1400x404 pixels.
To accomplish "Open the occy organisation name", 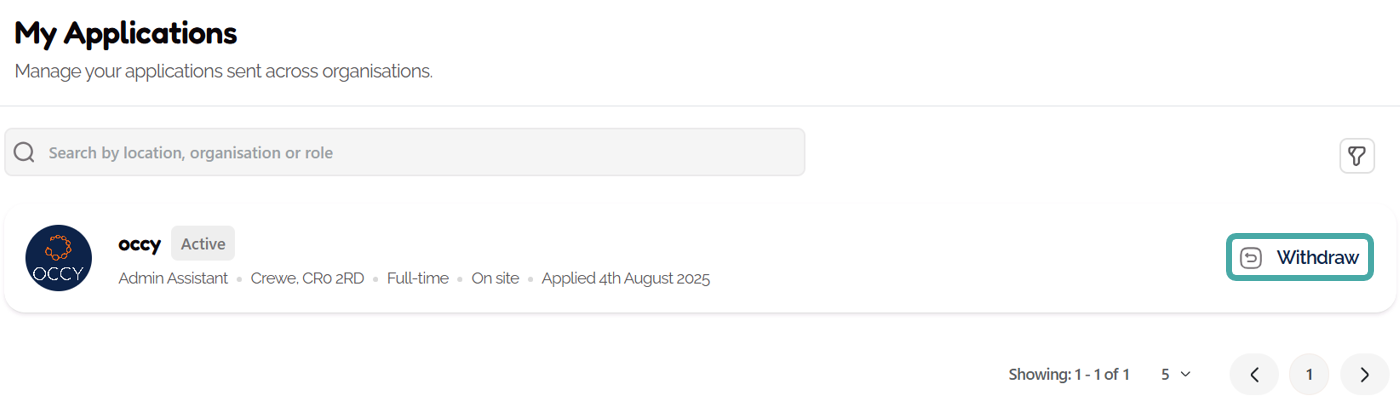I will click(x=139, y=244).
